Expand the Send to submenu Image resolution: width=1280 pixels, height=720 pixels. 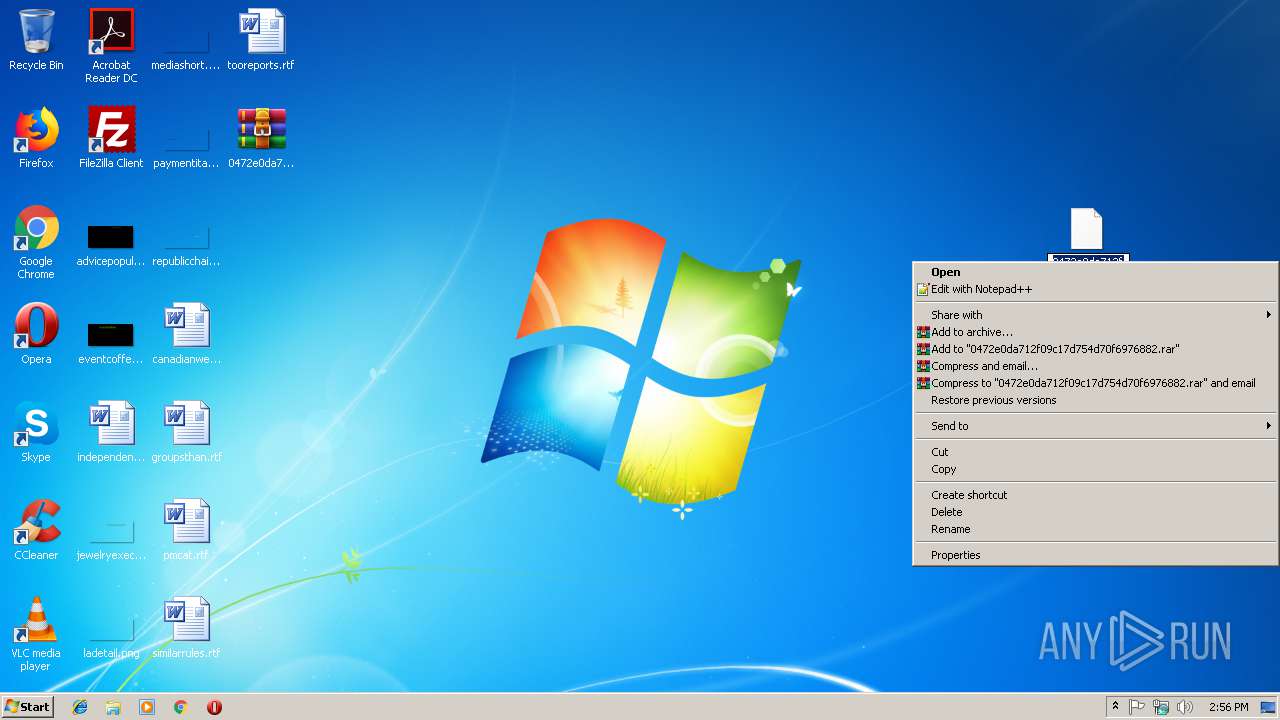(x=1095, y=426)
